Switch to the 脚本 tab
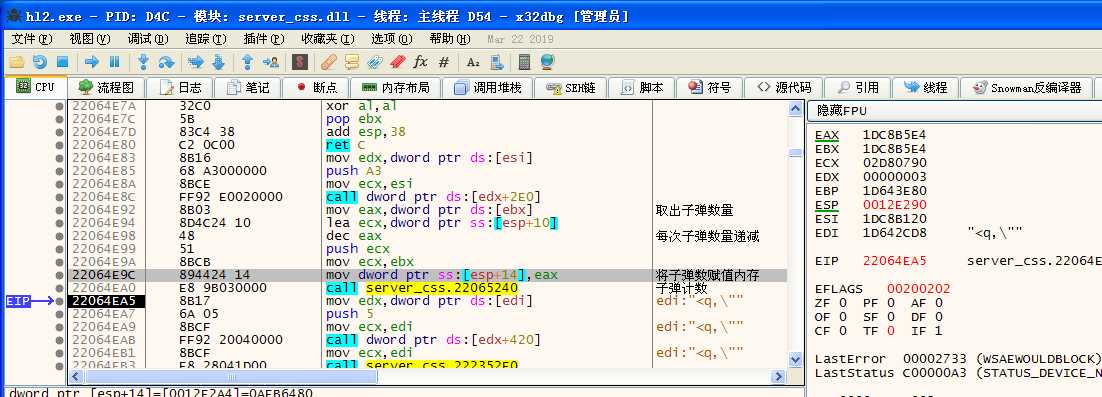This screenshot has height=397, width=1102. point(643,88)
